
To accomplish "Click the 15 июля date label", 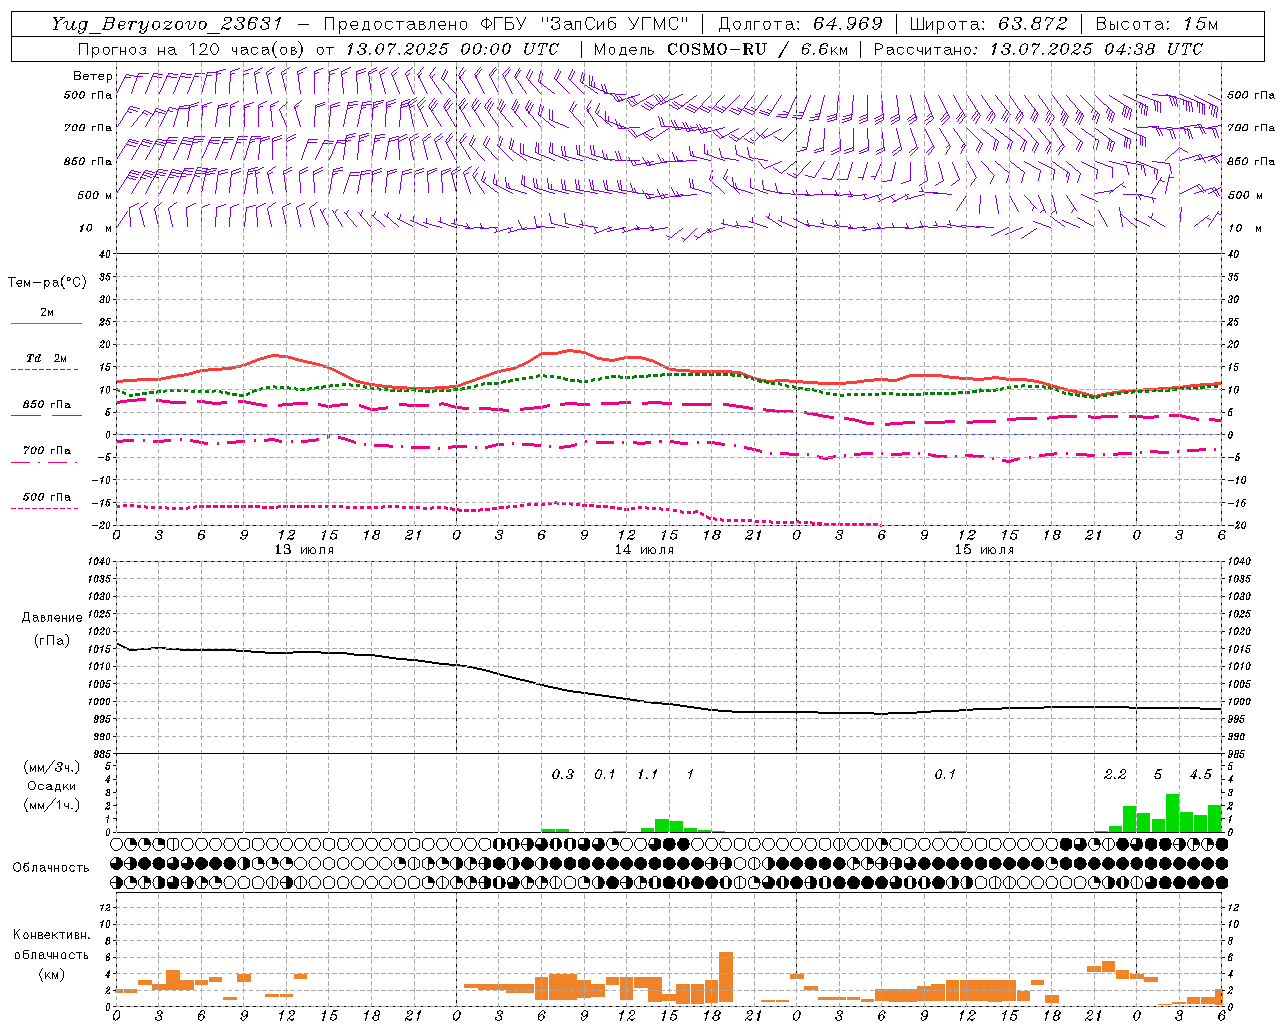I will click(984, 550).
